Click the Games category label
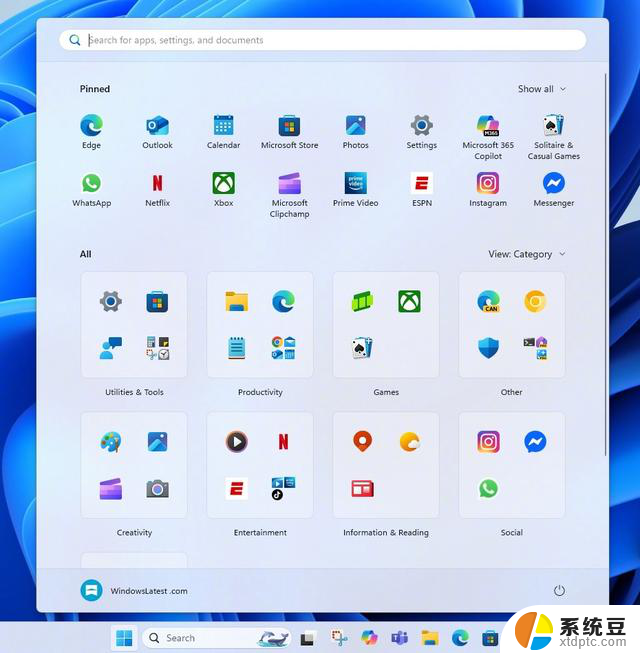The image size is (640, 653). point(386,392)
